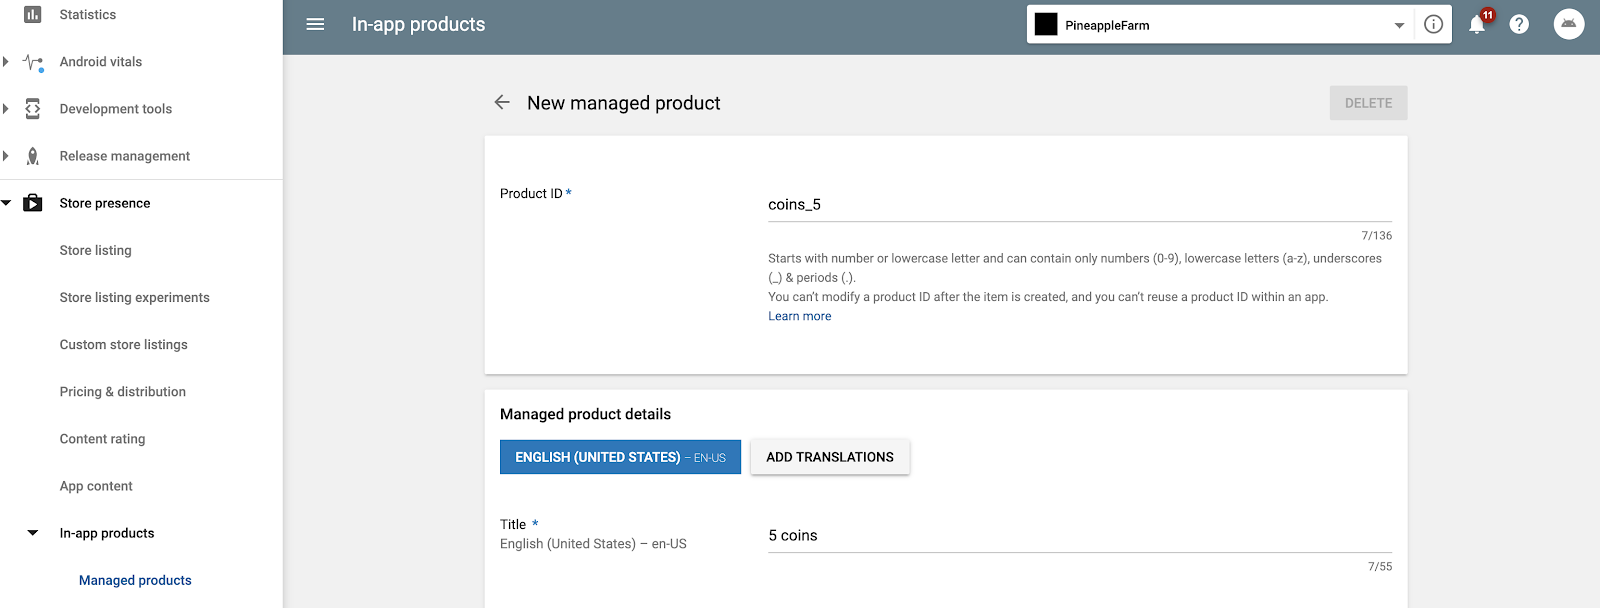
Task: Open Store listing in the sidebar
Action: (x=95, y=250)
